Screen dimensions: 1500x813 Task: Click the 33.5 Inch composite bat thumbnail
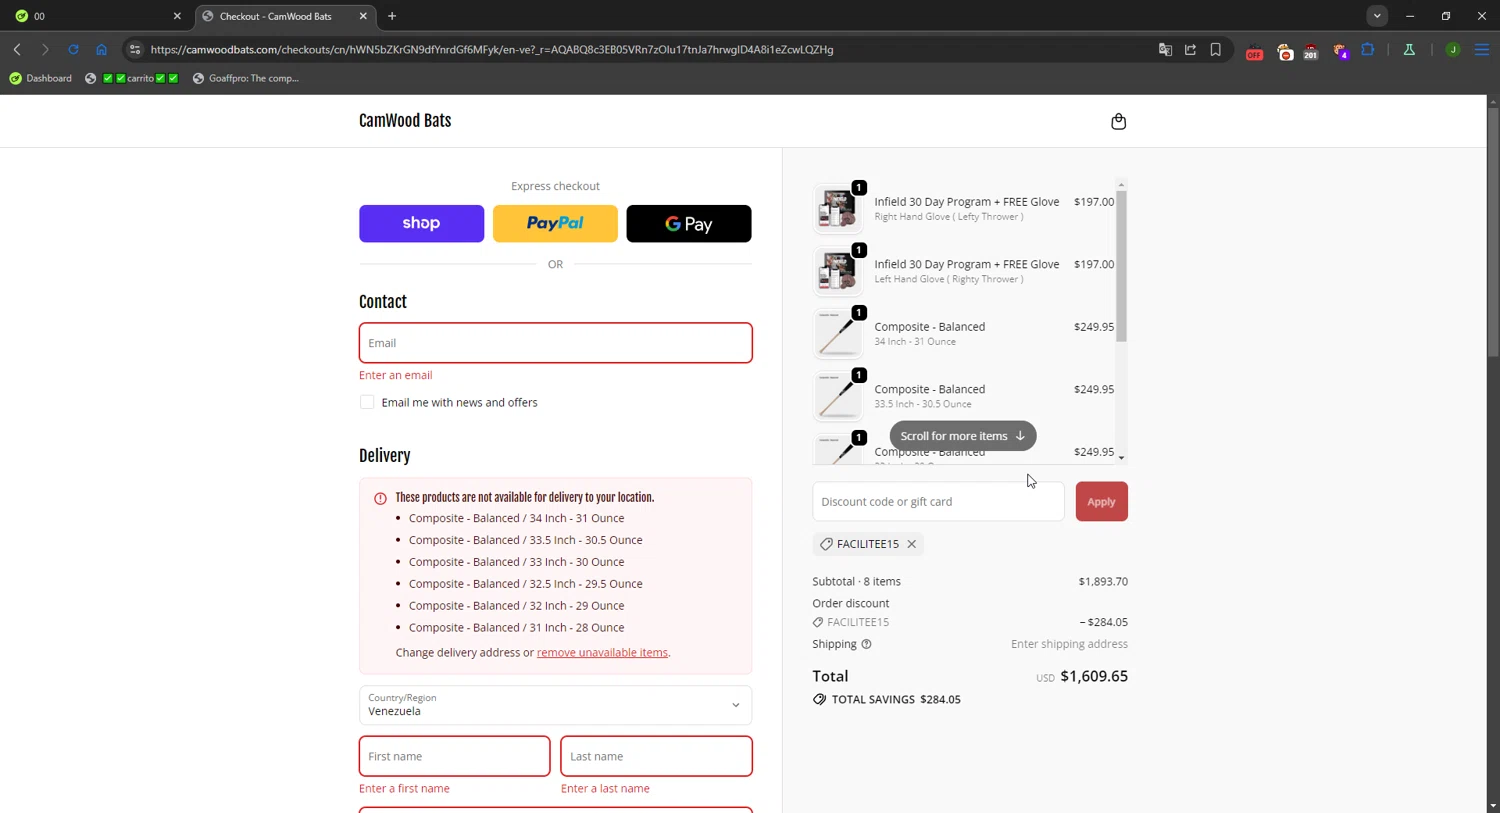(x=837, y=396)
